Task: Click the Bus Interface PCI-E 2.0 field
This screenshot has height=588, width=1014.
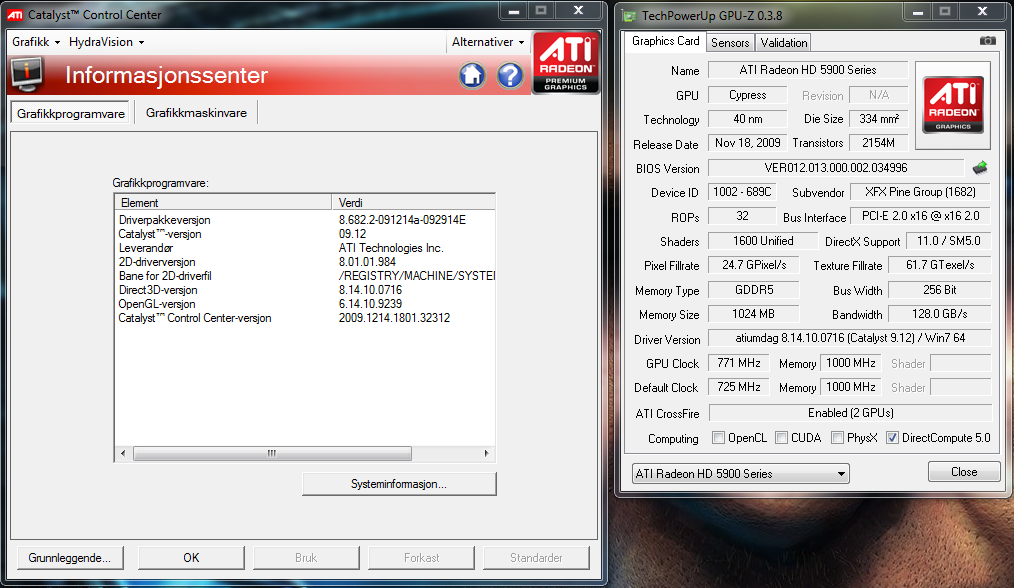Action: click(920, 216)
